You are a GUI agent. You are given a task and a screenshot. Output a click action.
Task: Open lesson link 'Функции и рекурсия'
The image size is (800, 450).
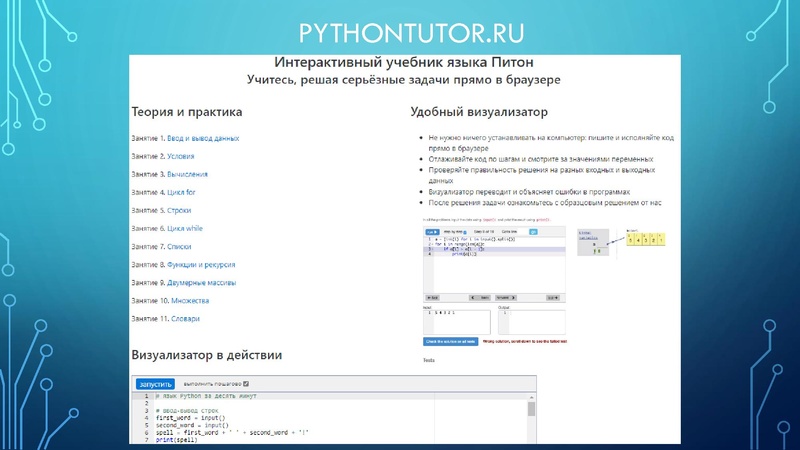pyautogui.click(x=201, y=265)
